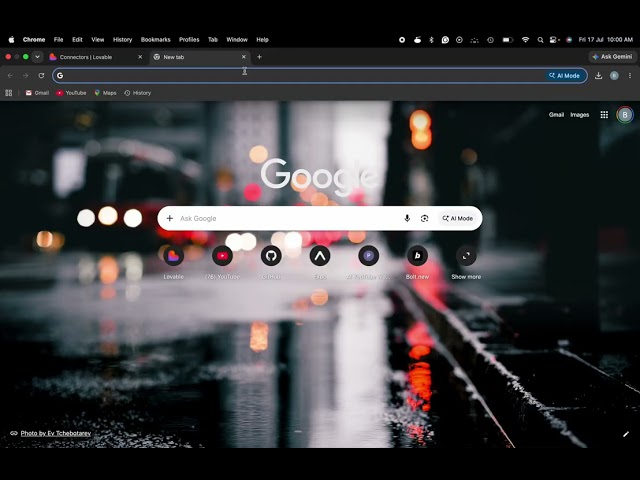Open the View menu

click(98, 40)
